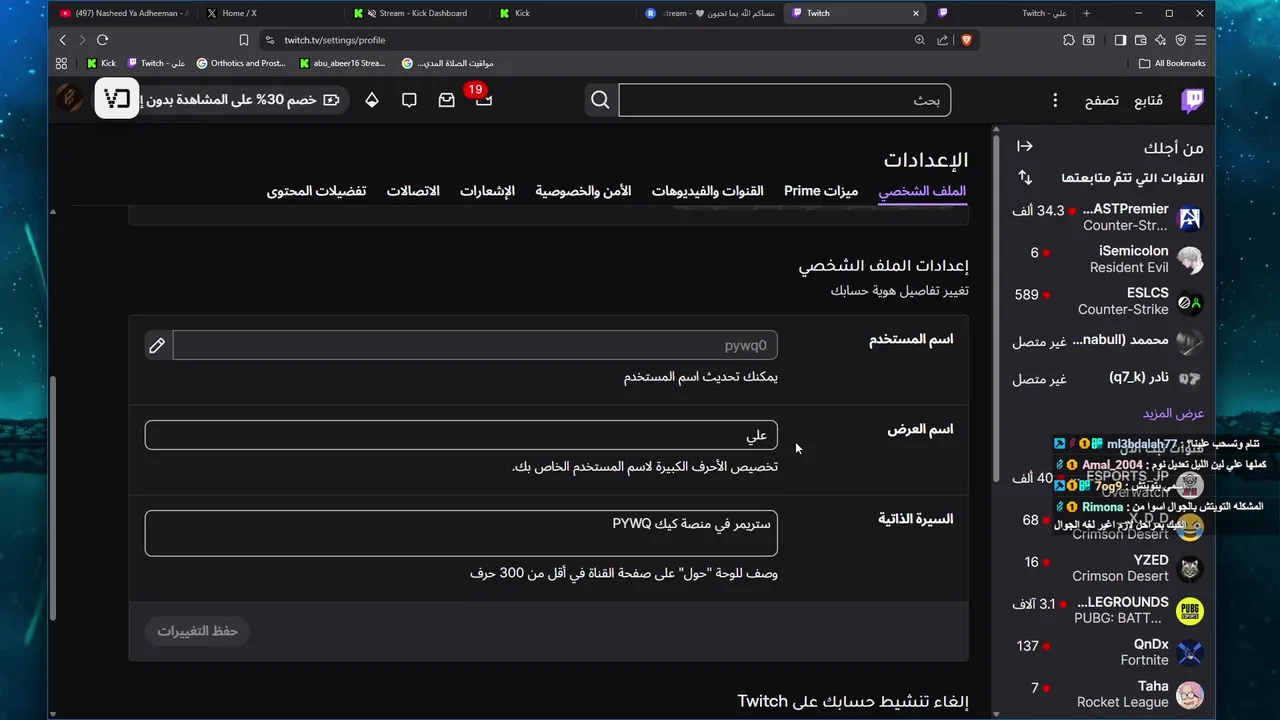Viewport: 1280px width, 720px height.
Task: Click the twitch.tv/settings/profile address bar
Action: (585, 40)
